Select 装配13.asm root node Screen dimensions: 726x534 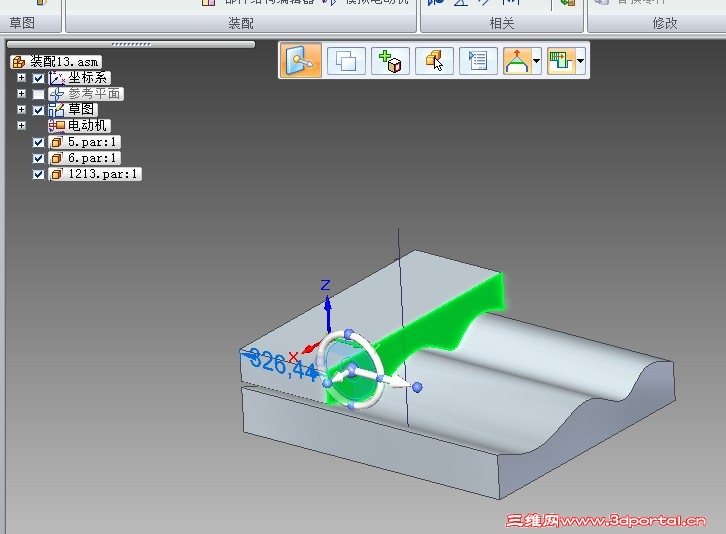pos(56,62)
